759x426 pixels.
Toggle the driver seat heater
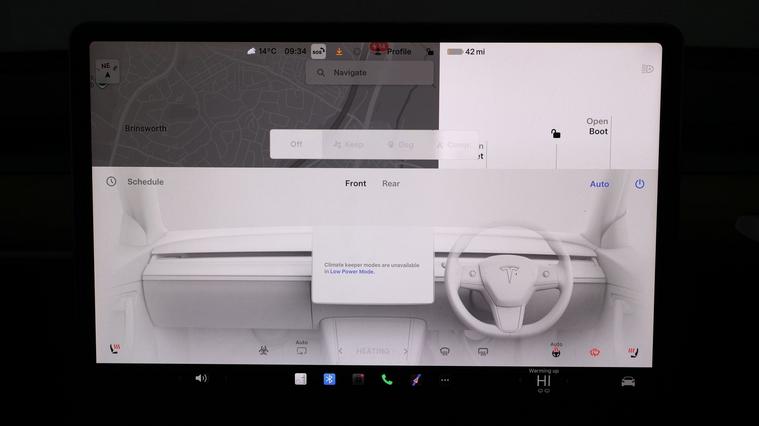point(632,351)
